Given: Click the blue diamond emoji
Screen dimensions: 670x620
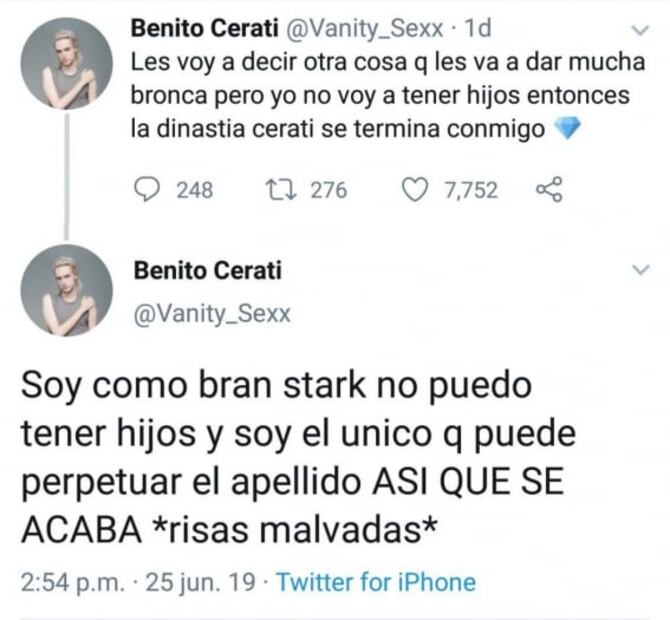Looking at the screenshot, I should (566, 128).
